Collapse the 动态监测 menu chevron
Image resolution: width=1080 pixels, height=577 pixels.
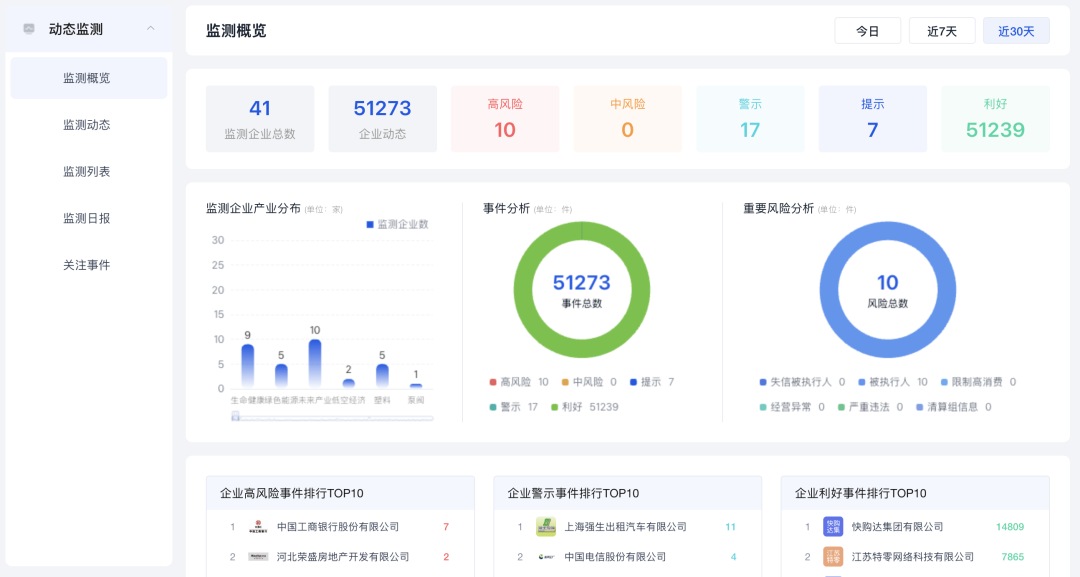(x=150, y=29)
